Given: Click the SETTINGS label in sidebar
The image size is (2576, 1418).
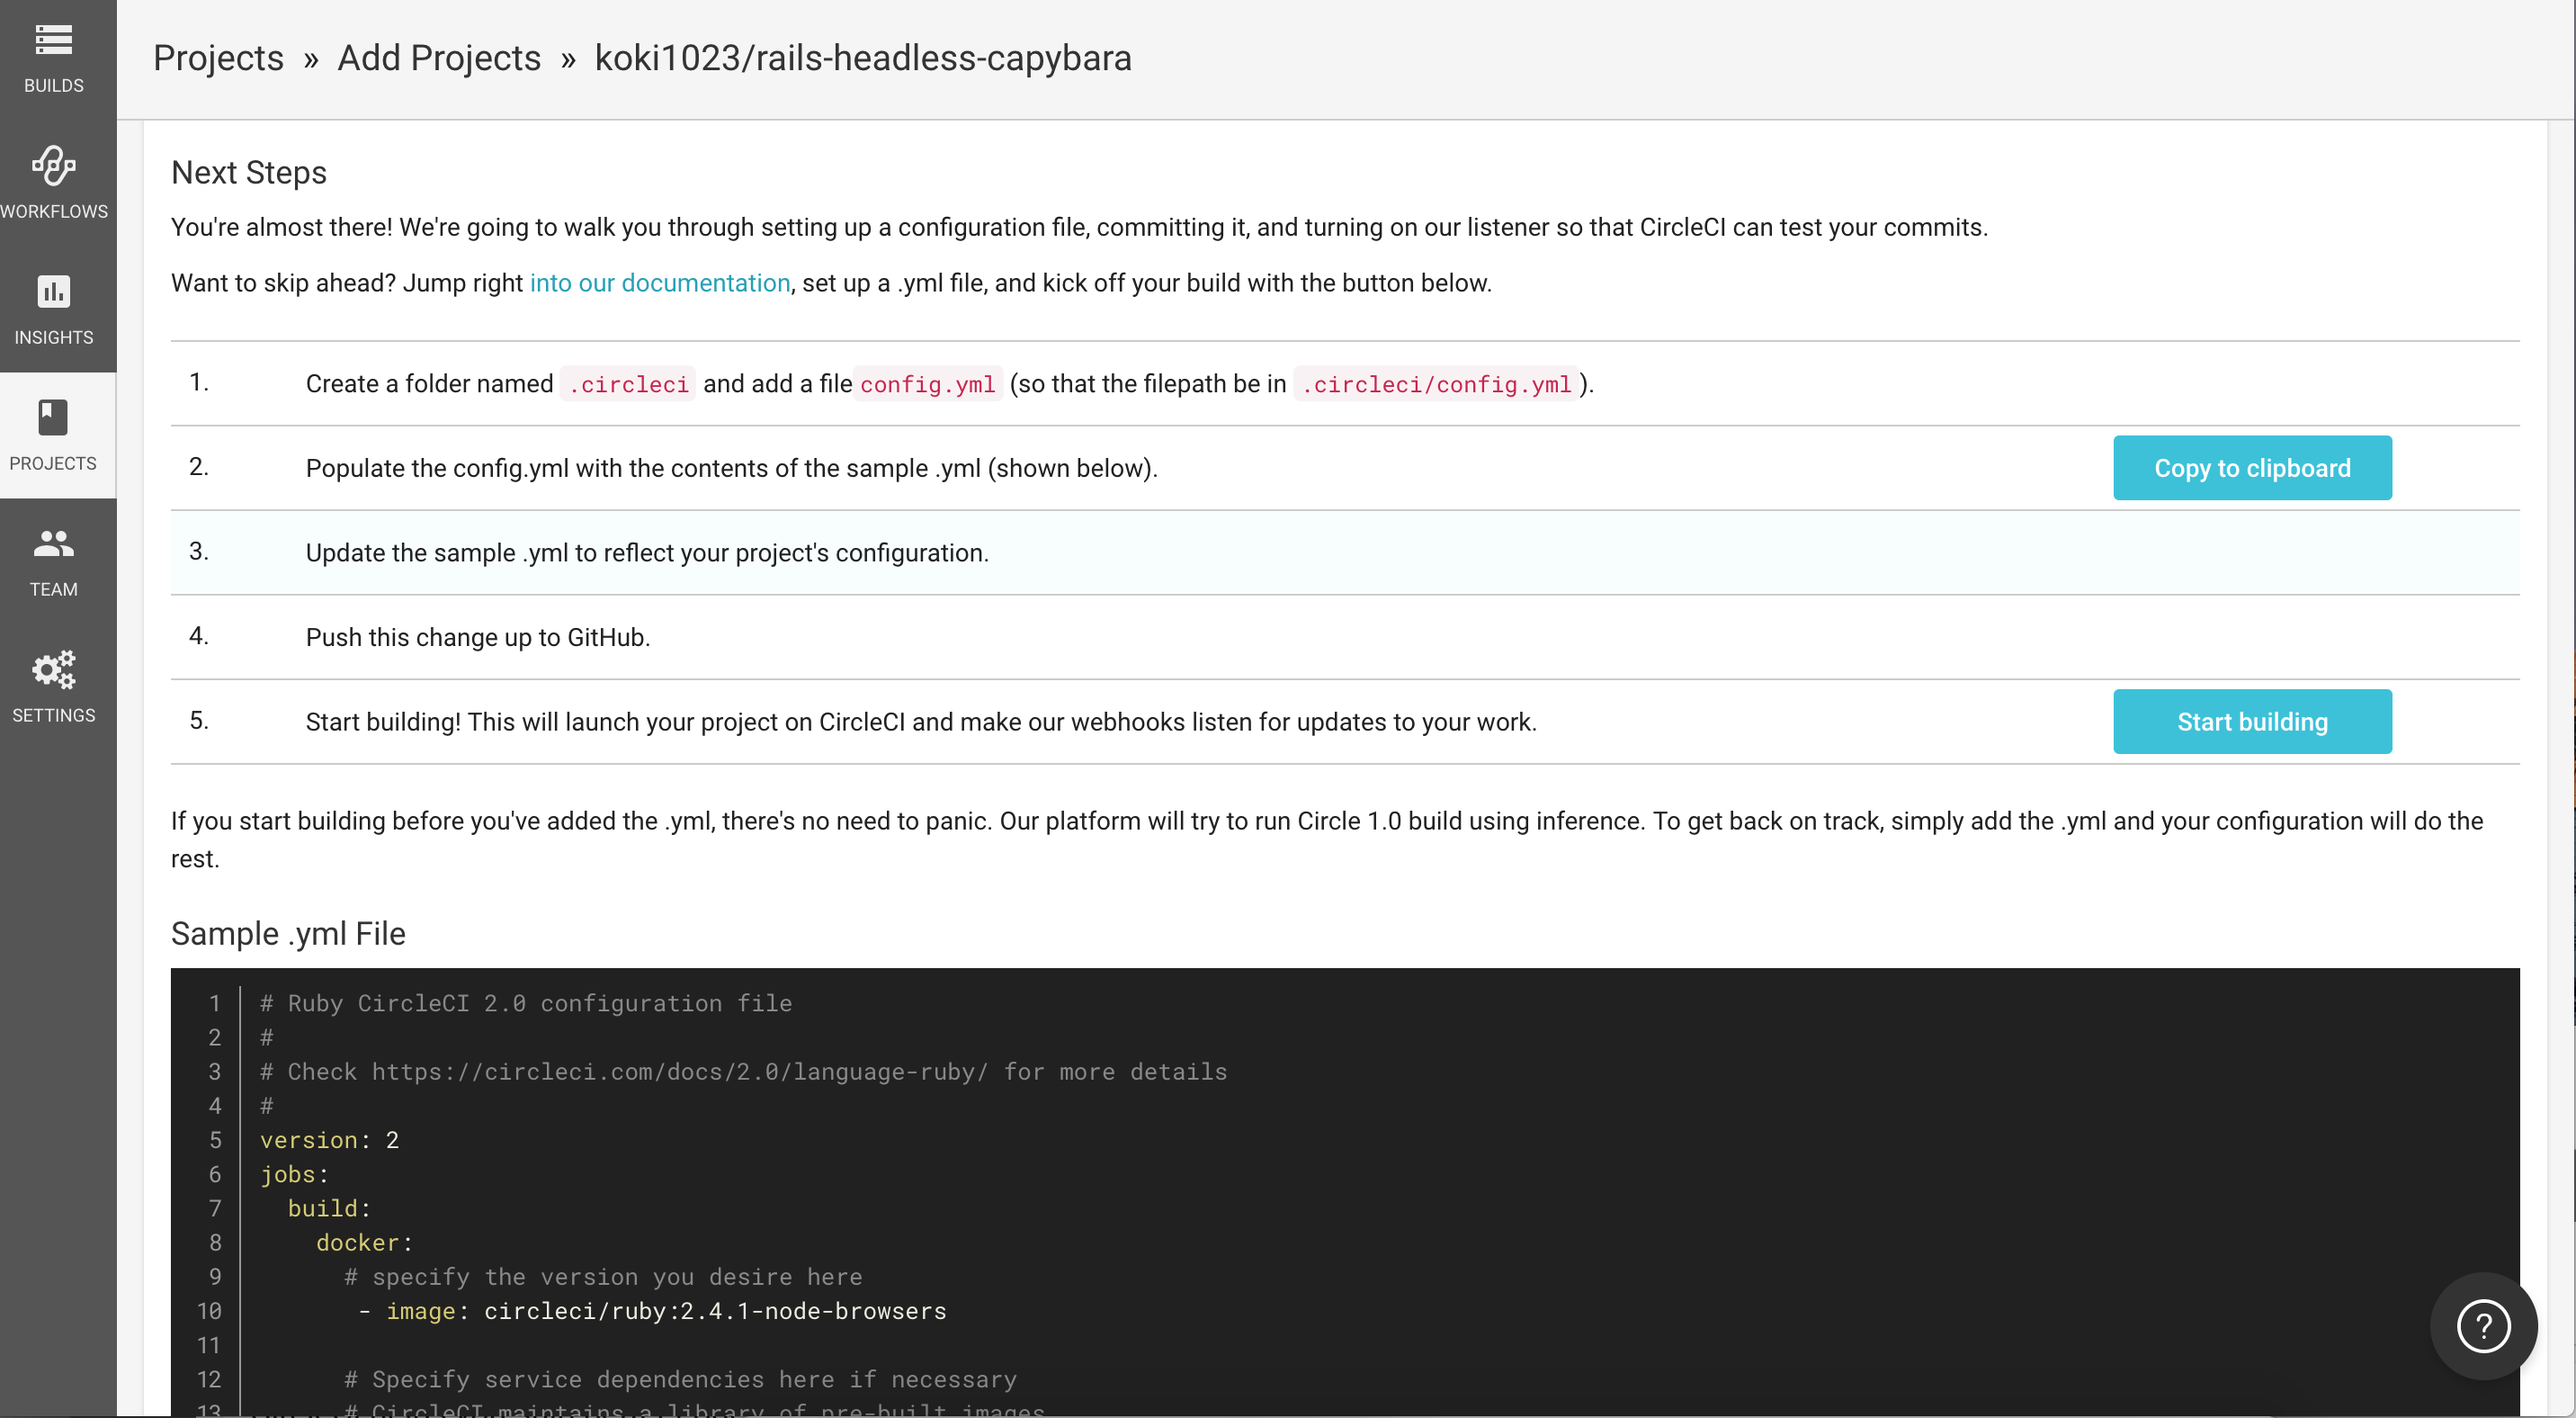Looking at the screenshot, I should 54,716.
